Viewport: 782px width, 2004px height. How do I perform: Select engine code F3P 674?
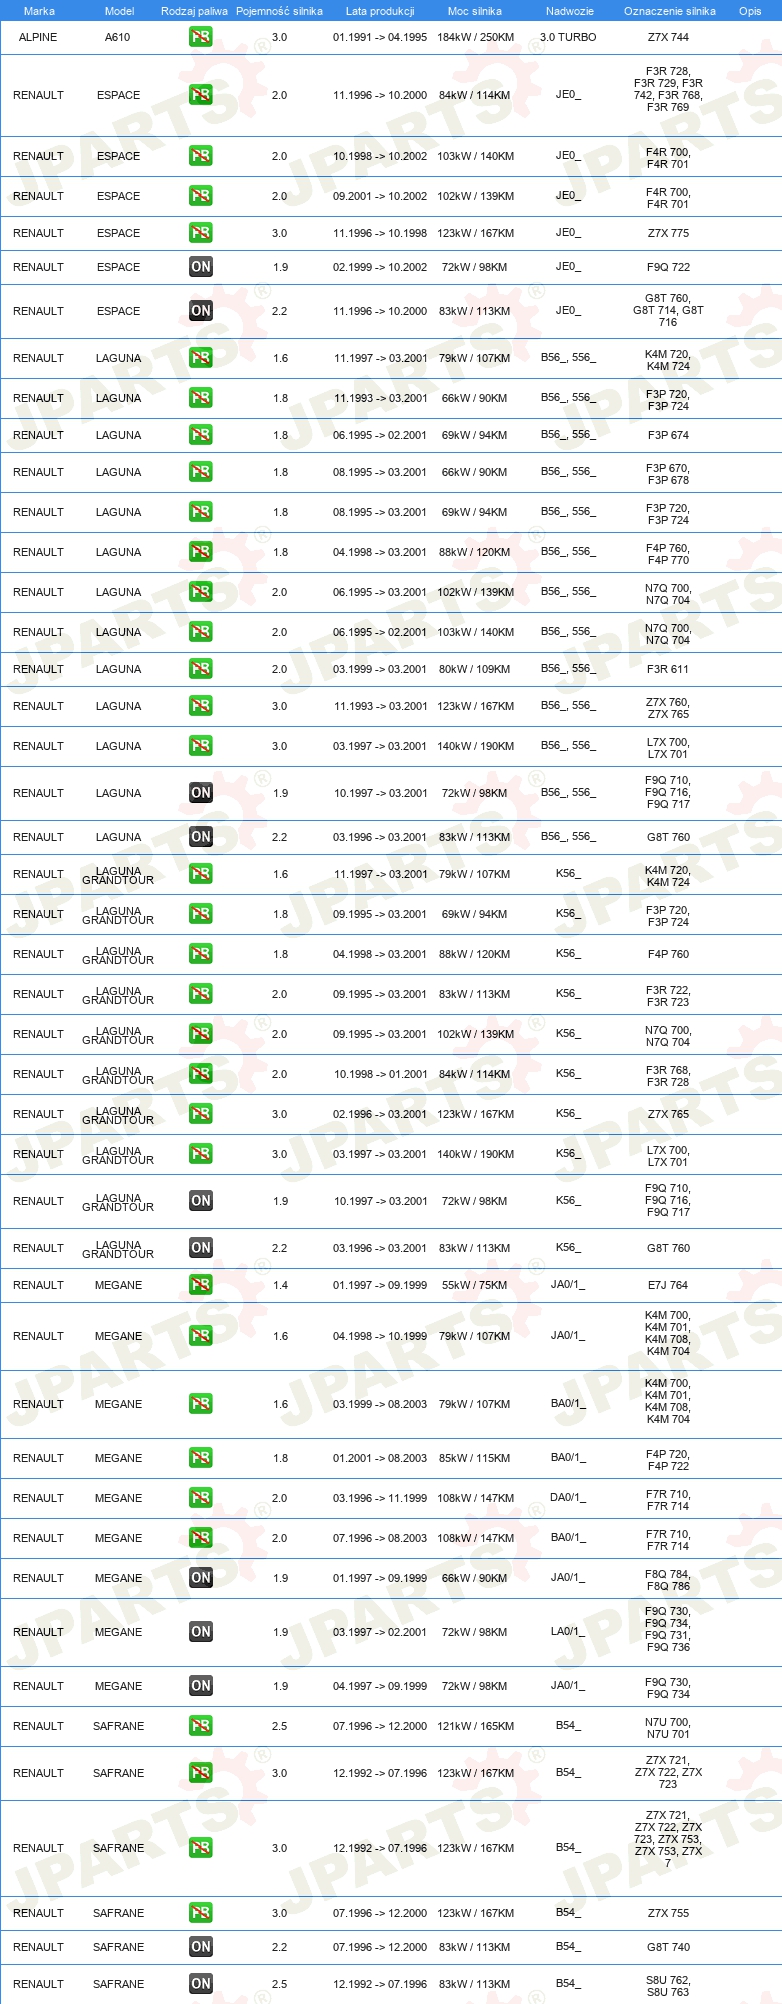point(668,435)
